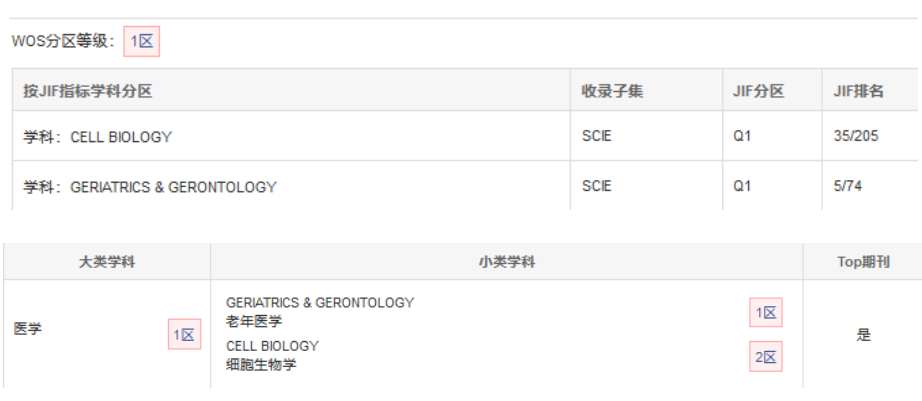The width and height of the screenshot is (922, 401).
Task: Click the 2区 badge for 细胞生物学
Action: [766, 357]
